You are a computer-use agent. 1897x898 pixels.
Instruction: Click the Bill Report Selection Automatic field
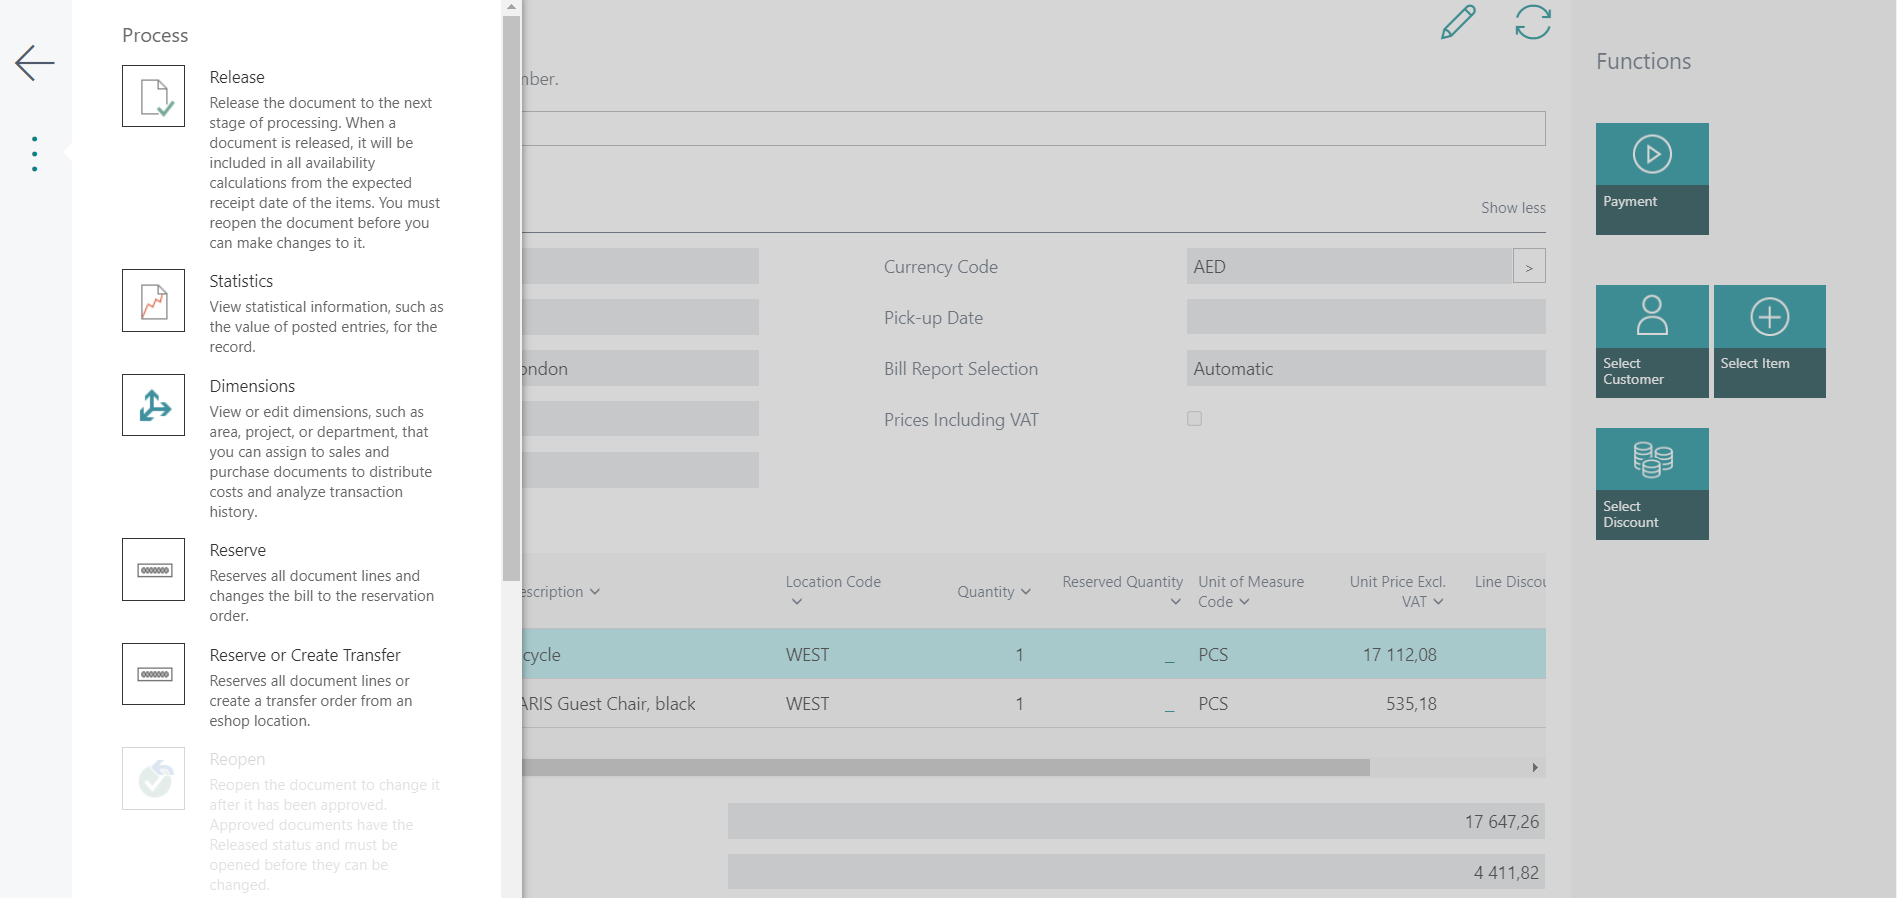point(1366,368)
